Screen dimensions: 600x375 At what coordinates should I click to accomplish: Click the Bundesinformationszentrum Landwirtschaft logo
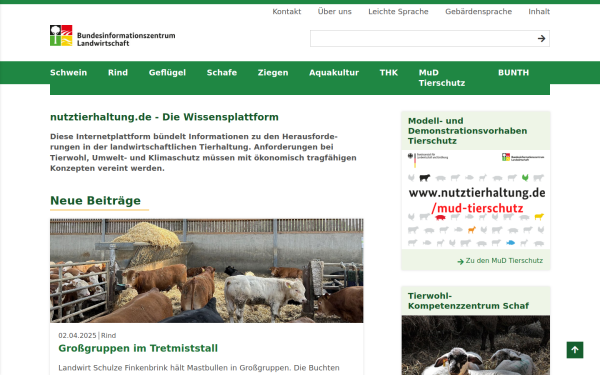pos(112,36)
